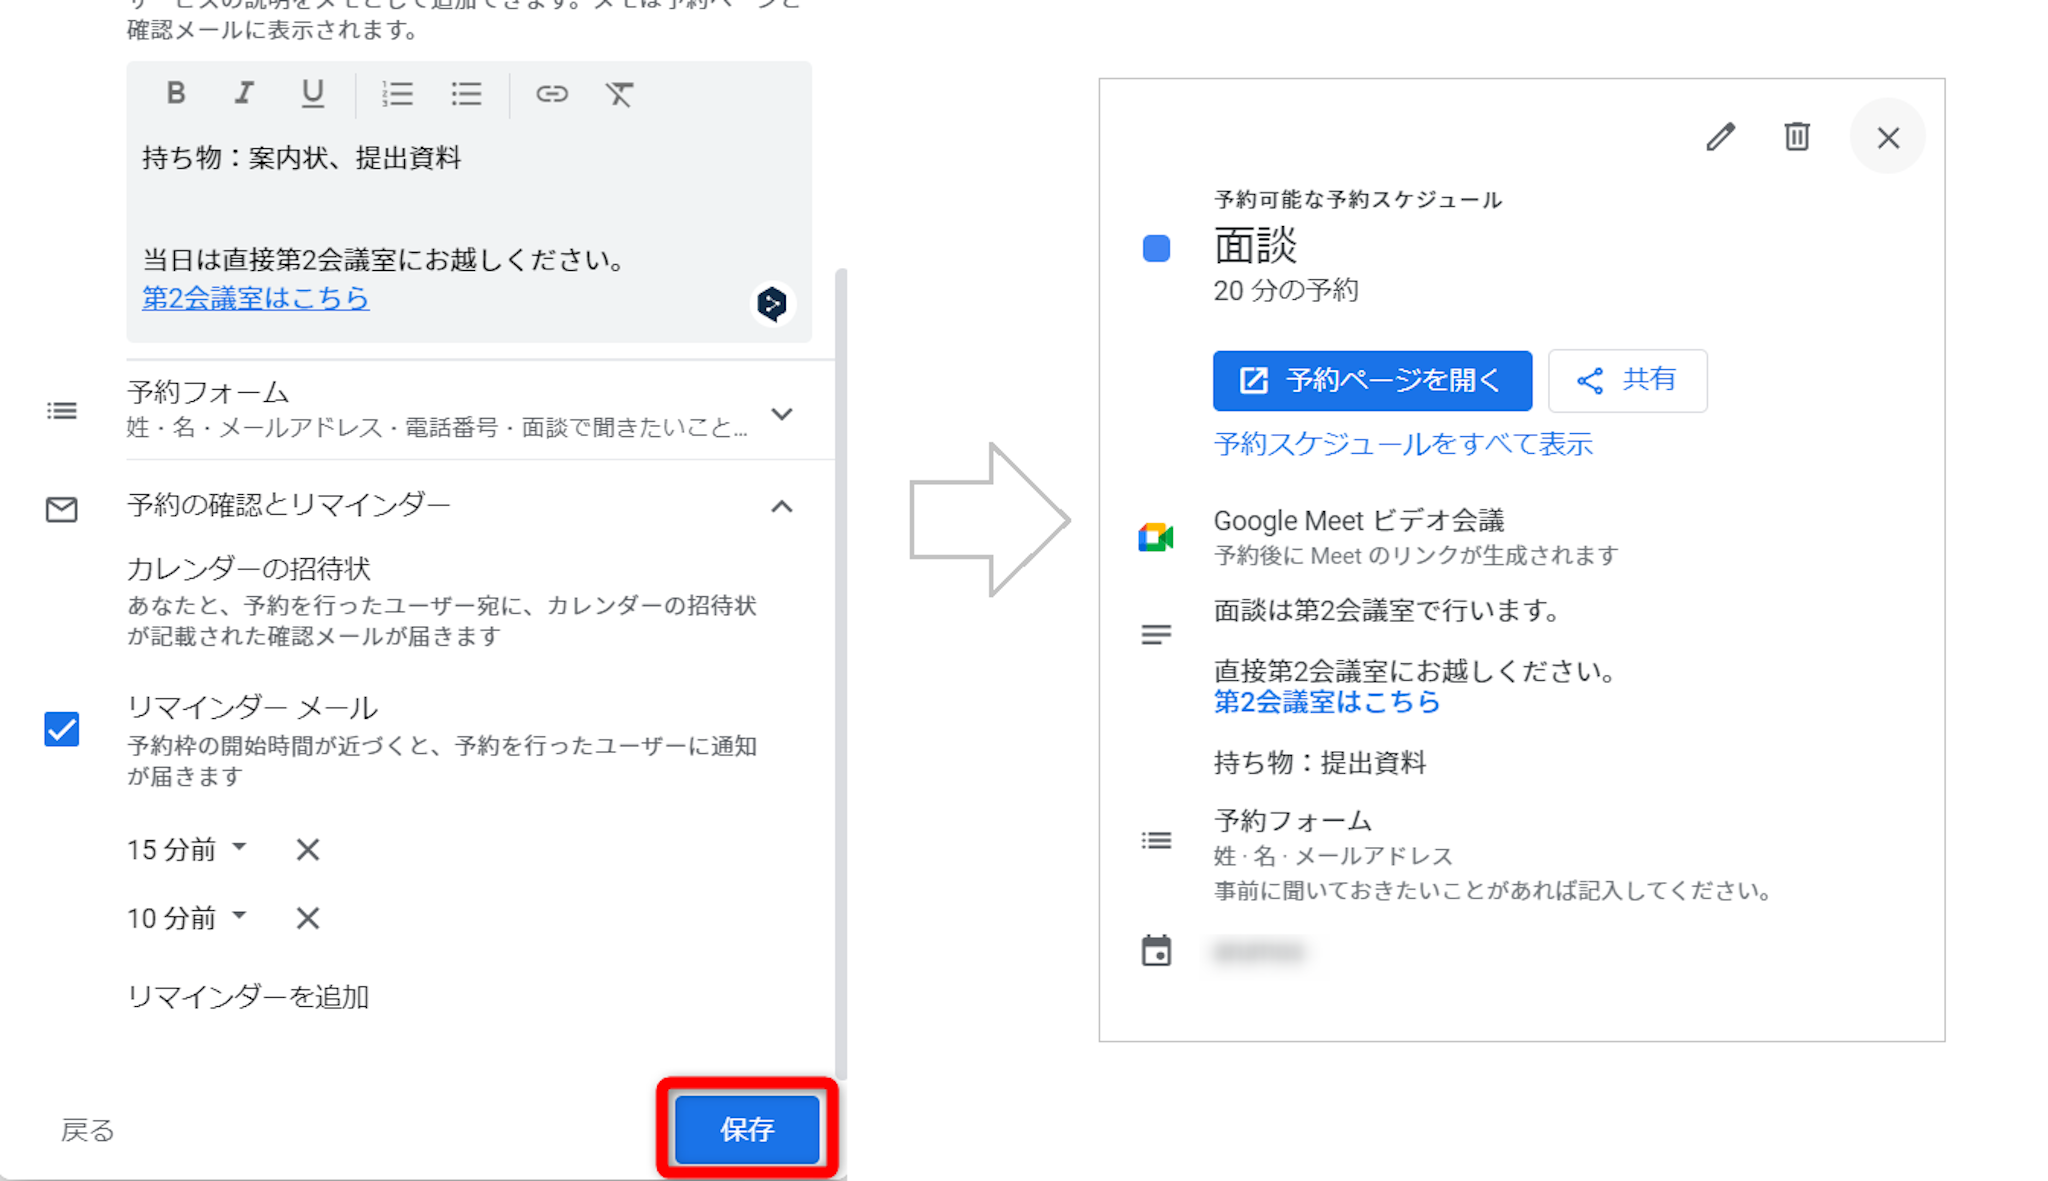Expand the 予約フォーム section
The height and width of the screenshot is (1181, 2048).
tap(782, 413)
